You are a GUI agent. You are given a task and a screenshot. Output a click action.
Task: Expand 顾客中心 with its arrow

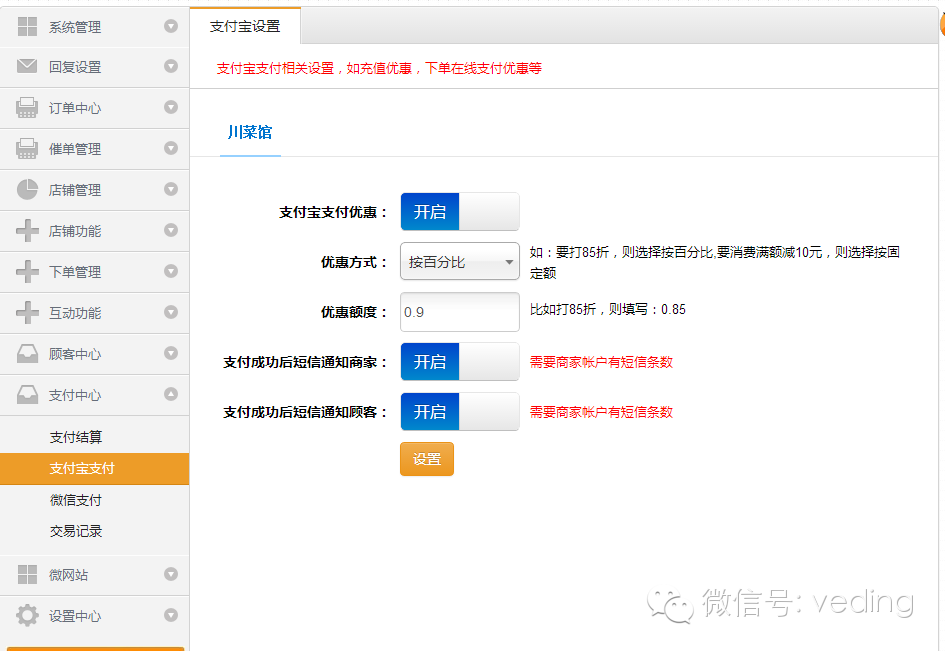[x=171, y=353]
